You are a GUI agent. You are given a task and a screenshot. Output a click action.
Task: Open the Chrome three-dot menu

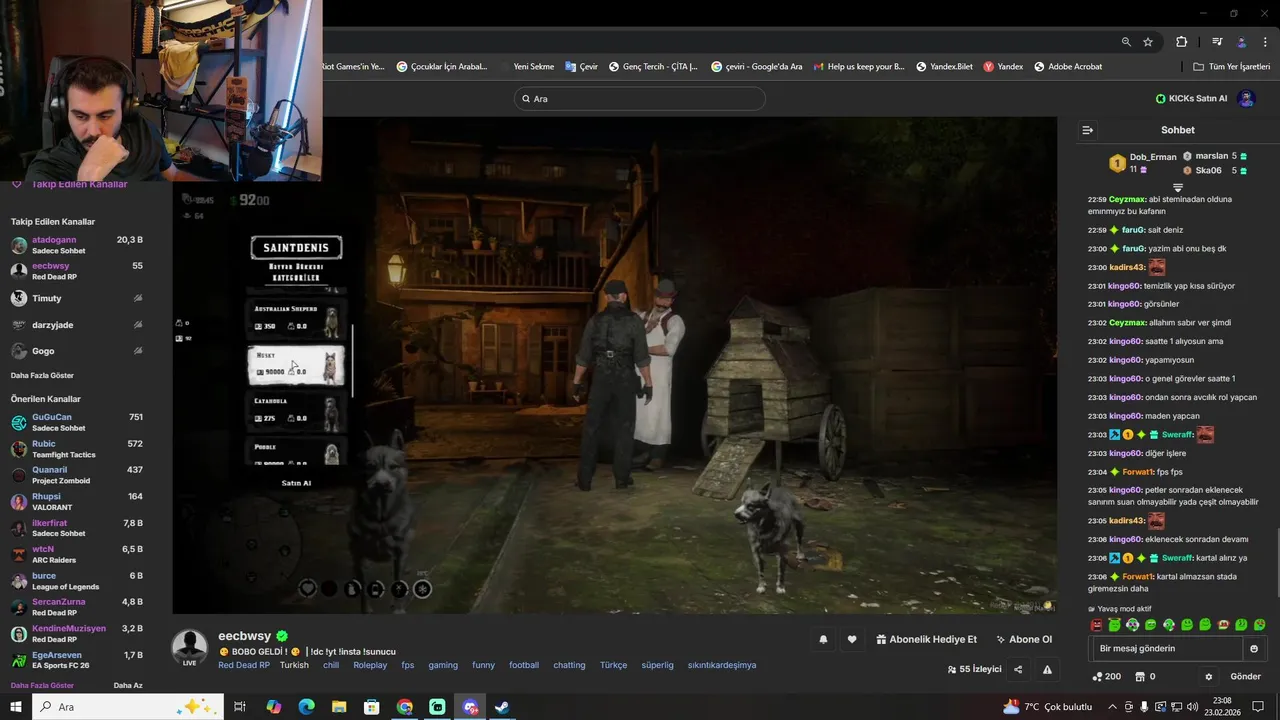[1264, 42]
